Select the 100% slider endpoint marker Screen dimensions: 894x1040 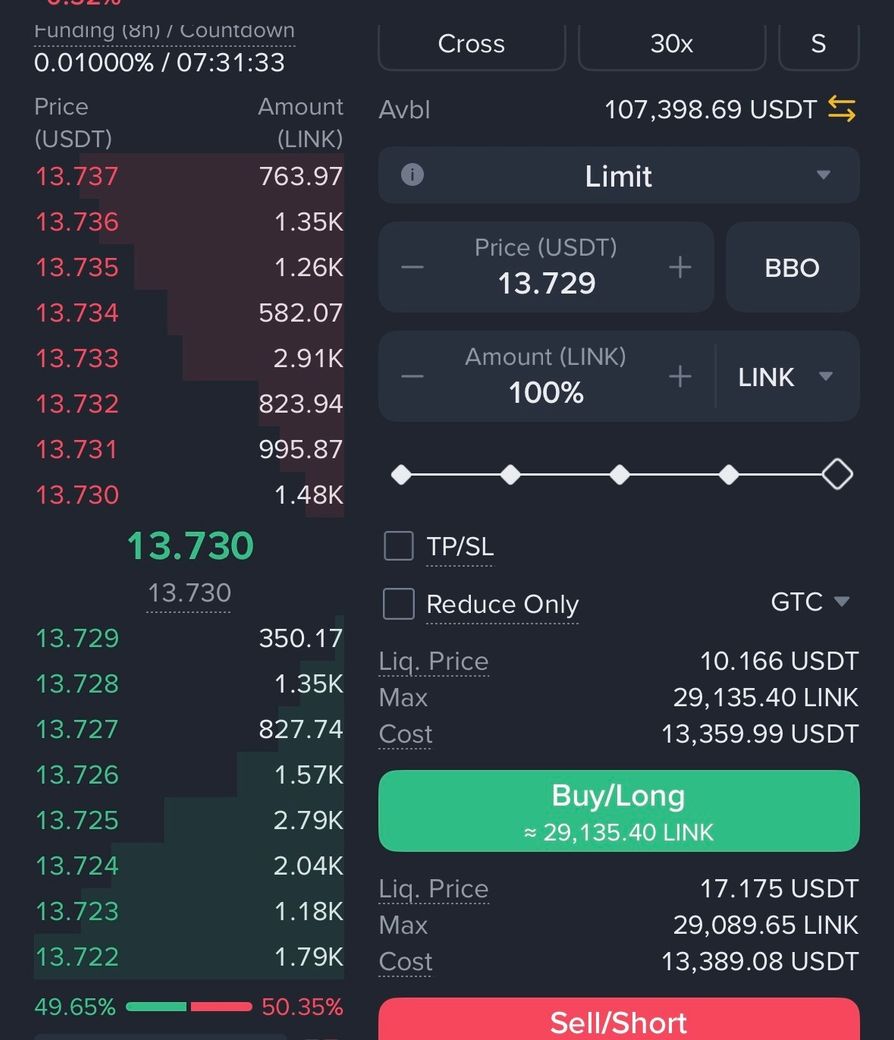pyautogui.click(x=837, y=474)
